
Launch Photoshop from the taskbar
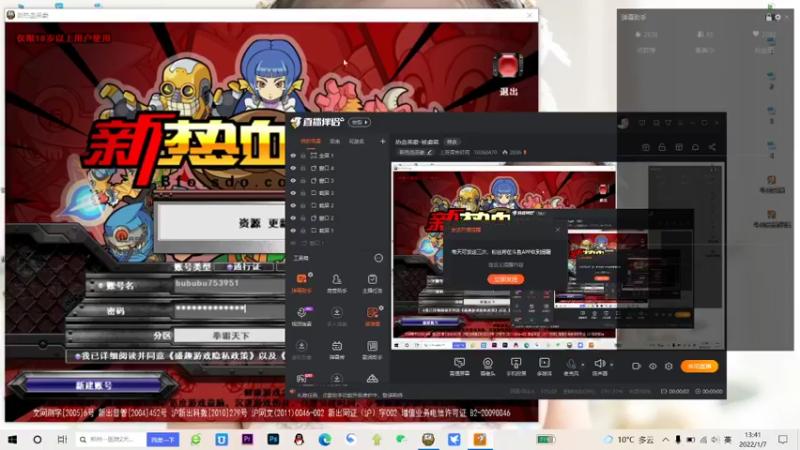click(x=273, y=439)
